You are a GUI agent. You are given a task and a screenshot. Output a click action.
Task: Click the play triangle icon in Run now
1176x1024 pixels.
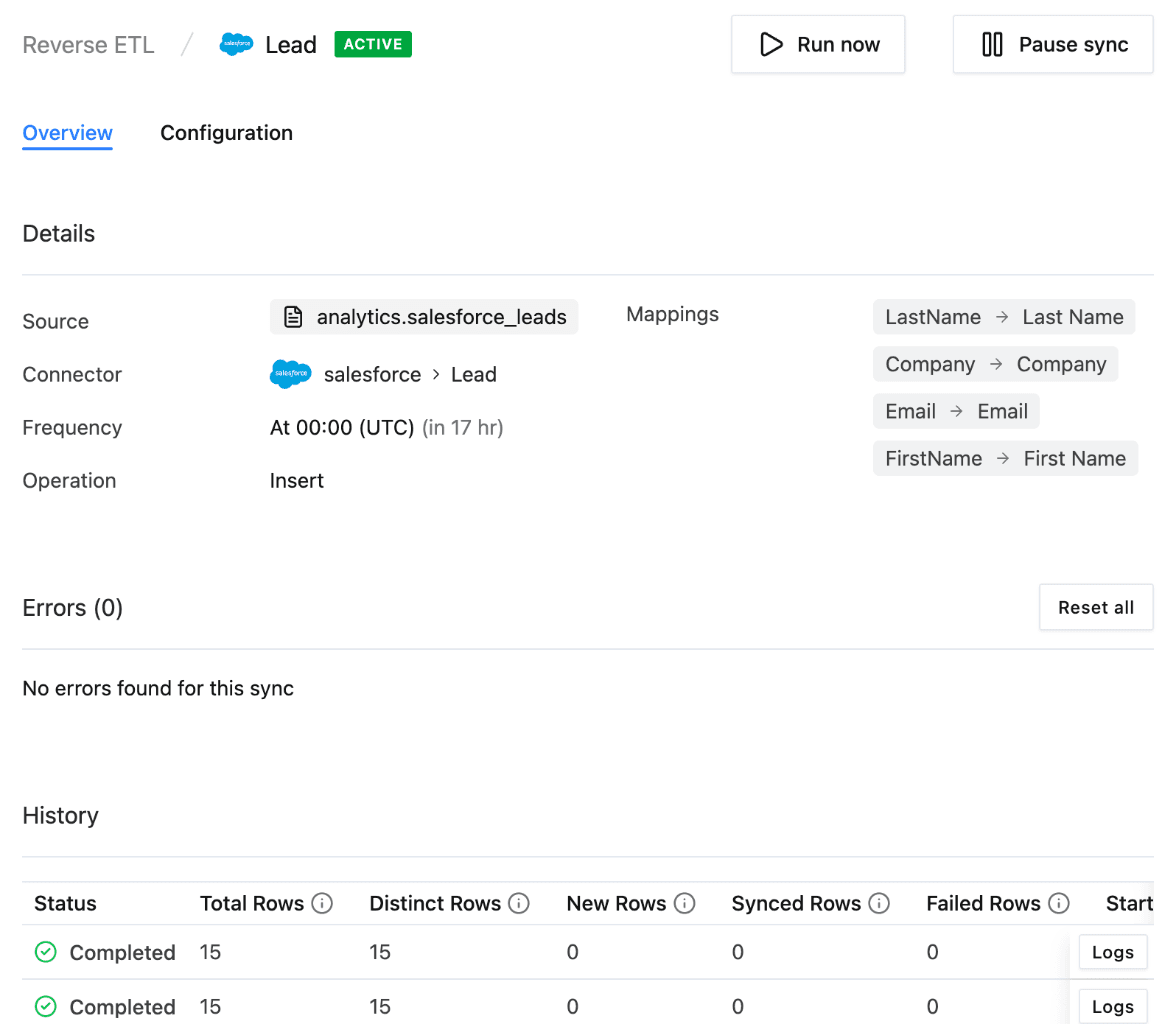coord(771,44)
